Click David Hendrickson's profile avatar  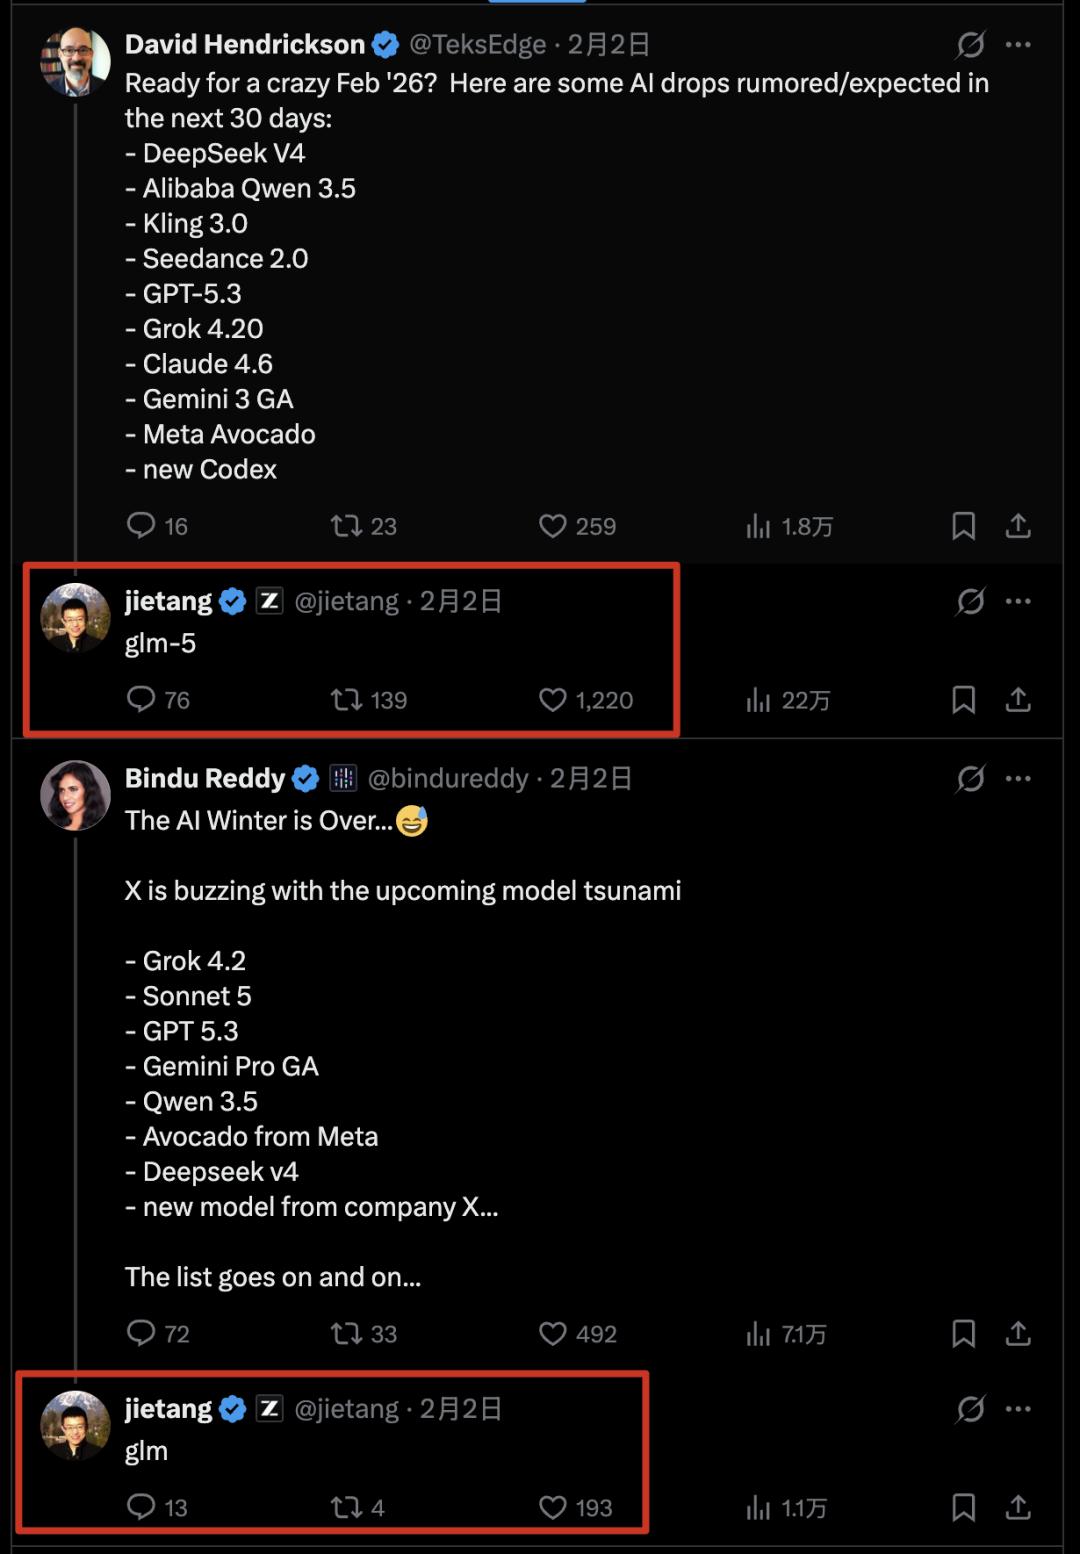pyautogui.click(x=75, y=61)
